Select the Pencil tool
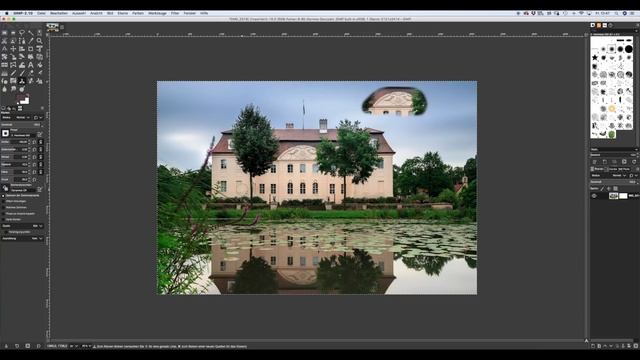 [13, 73]
